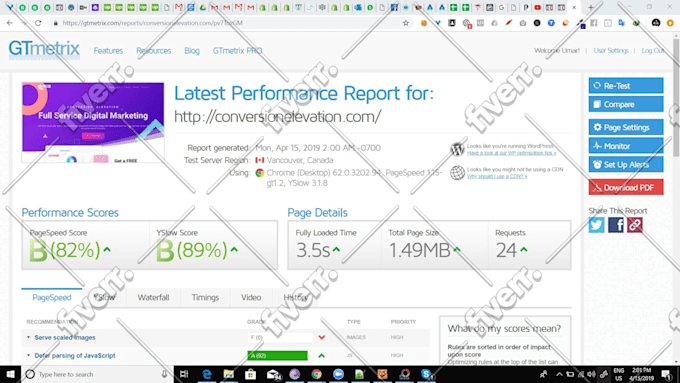Switch to the Waterfall tab
The height and width of the screenshot is (383, 680).
[x=153, y=298]
